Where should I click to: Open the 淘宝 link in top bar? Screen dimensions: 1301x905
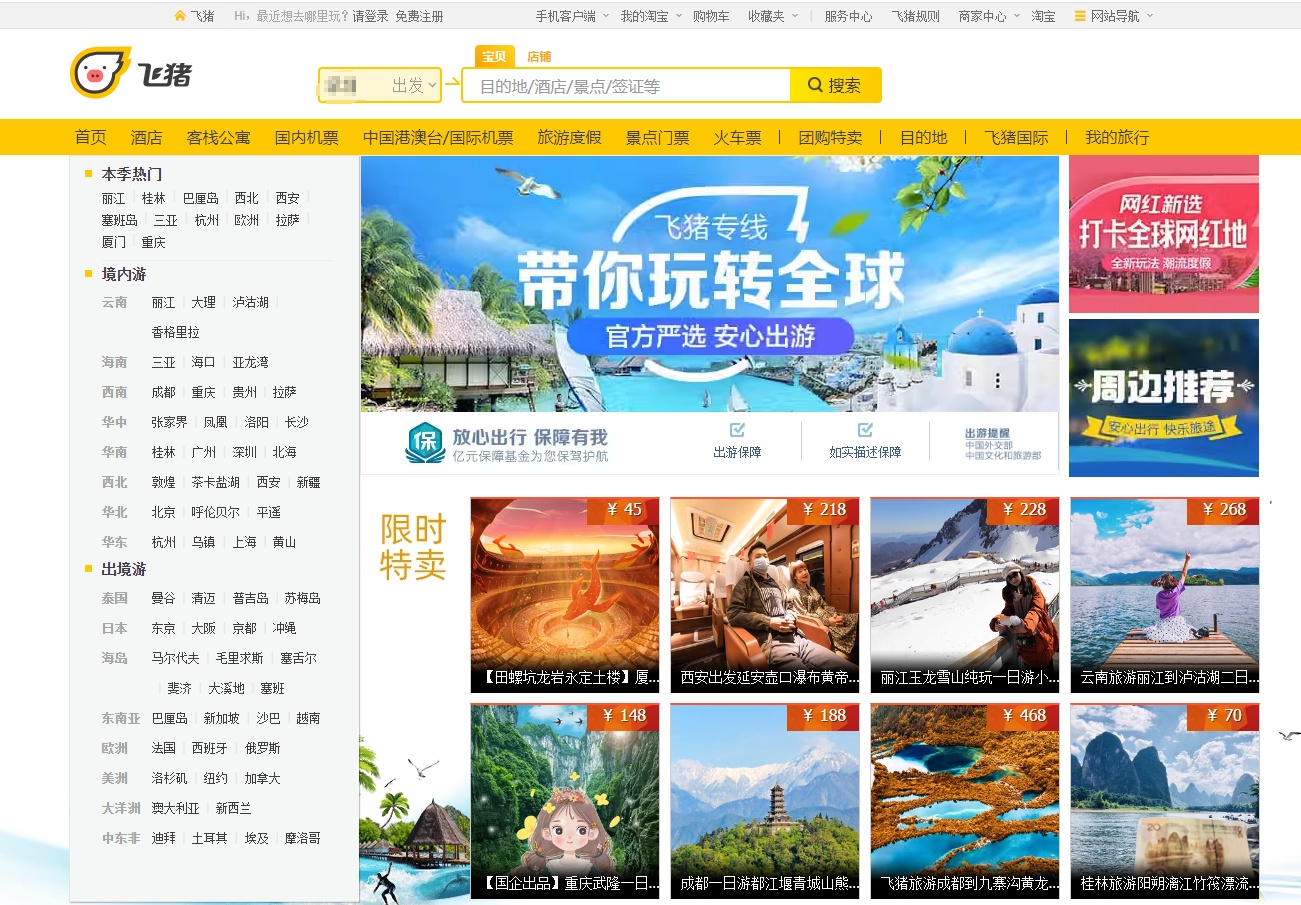pos(1044,16)
